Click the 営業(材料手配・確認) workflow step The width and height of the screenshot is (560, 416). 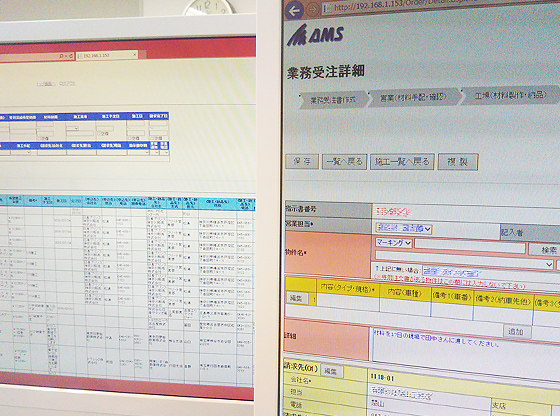[413, 97]
